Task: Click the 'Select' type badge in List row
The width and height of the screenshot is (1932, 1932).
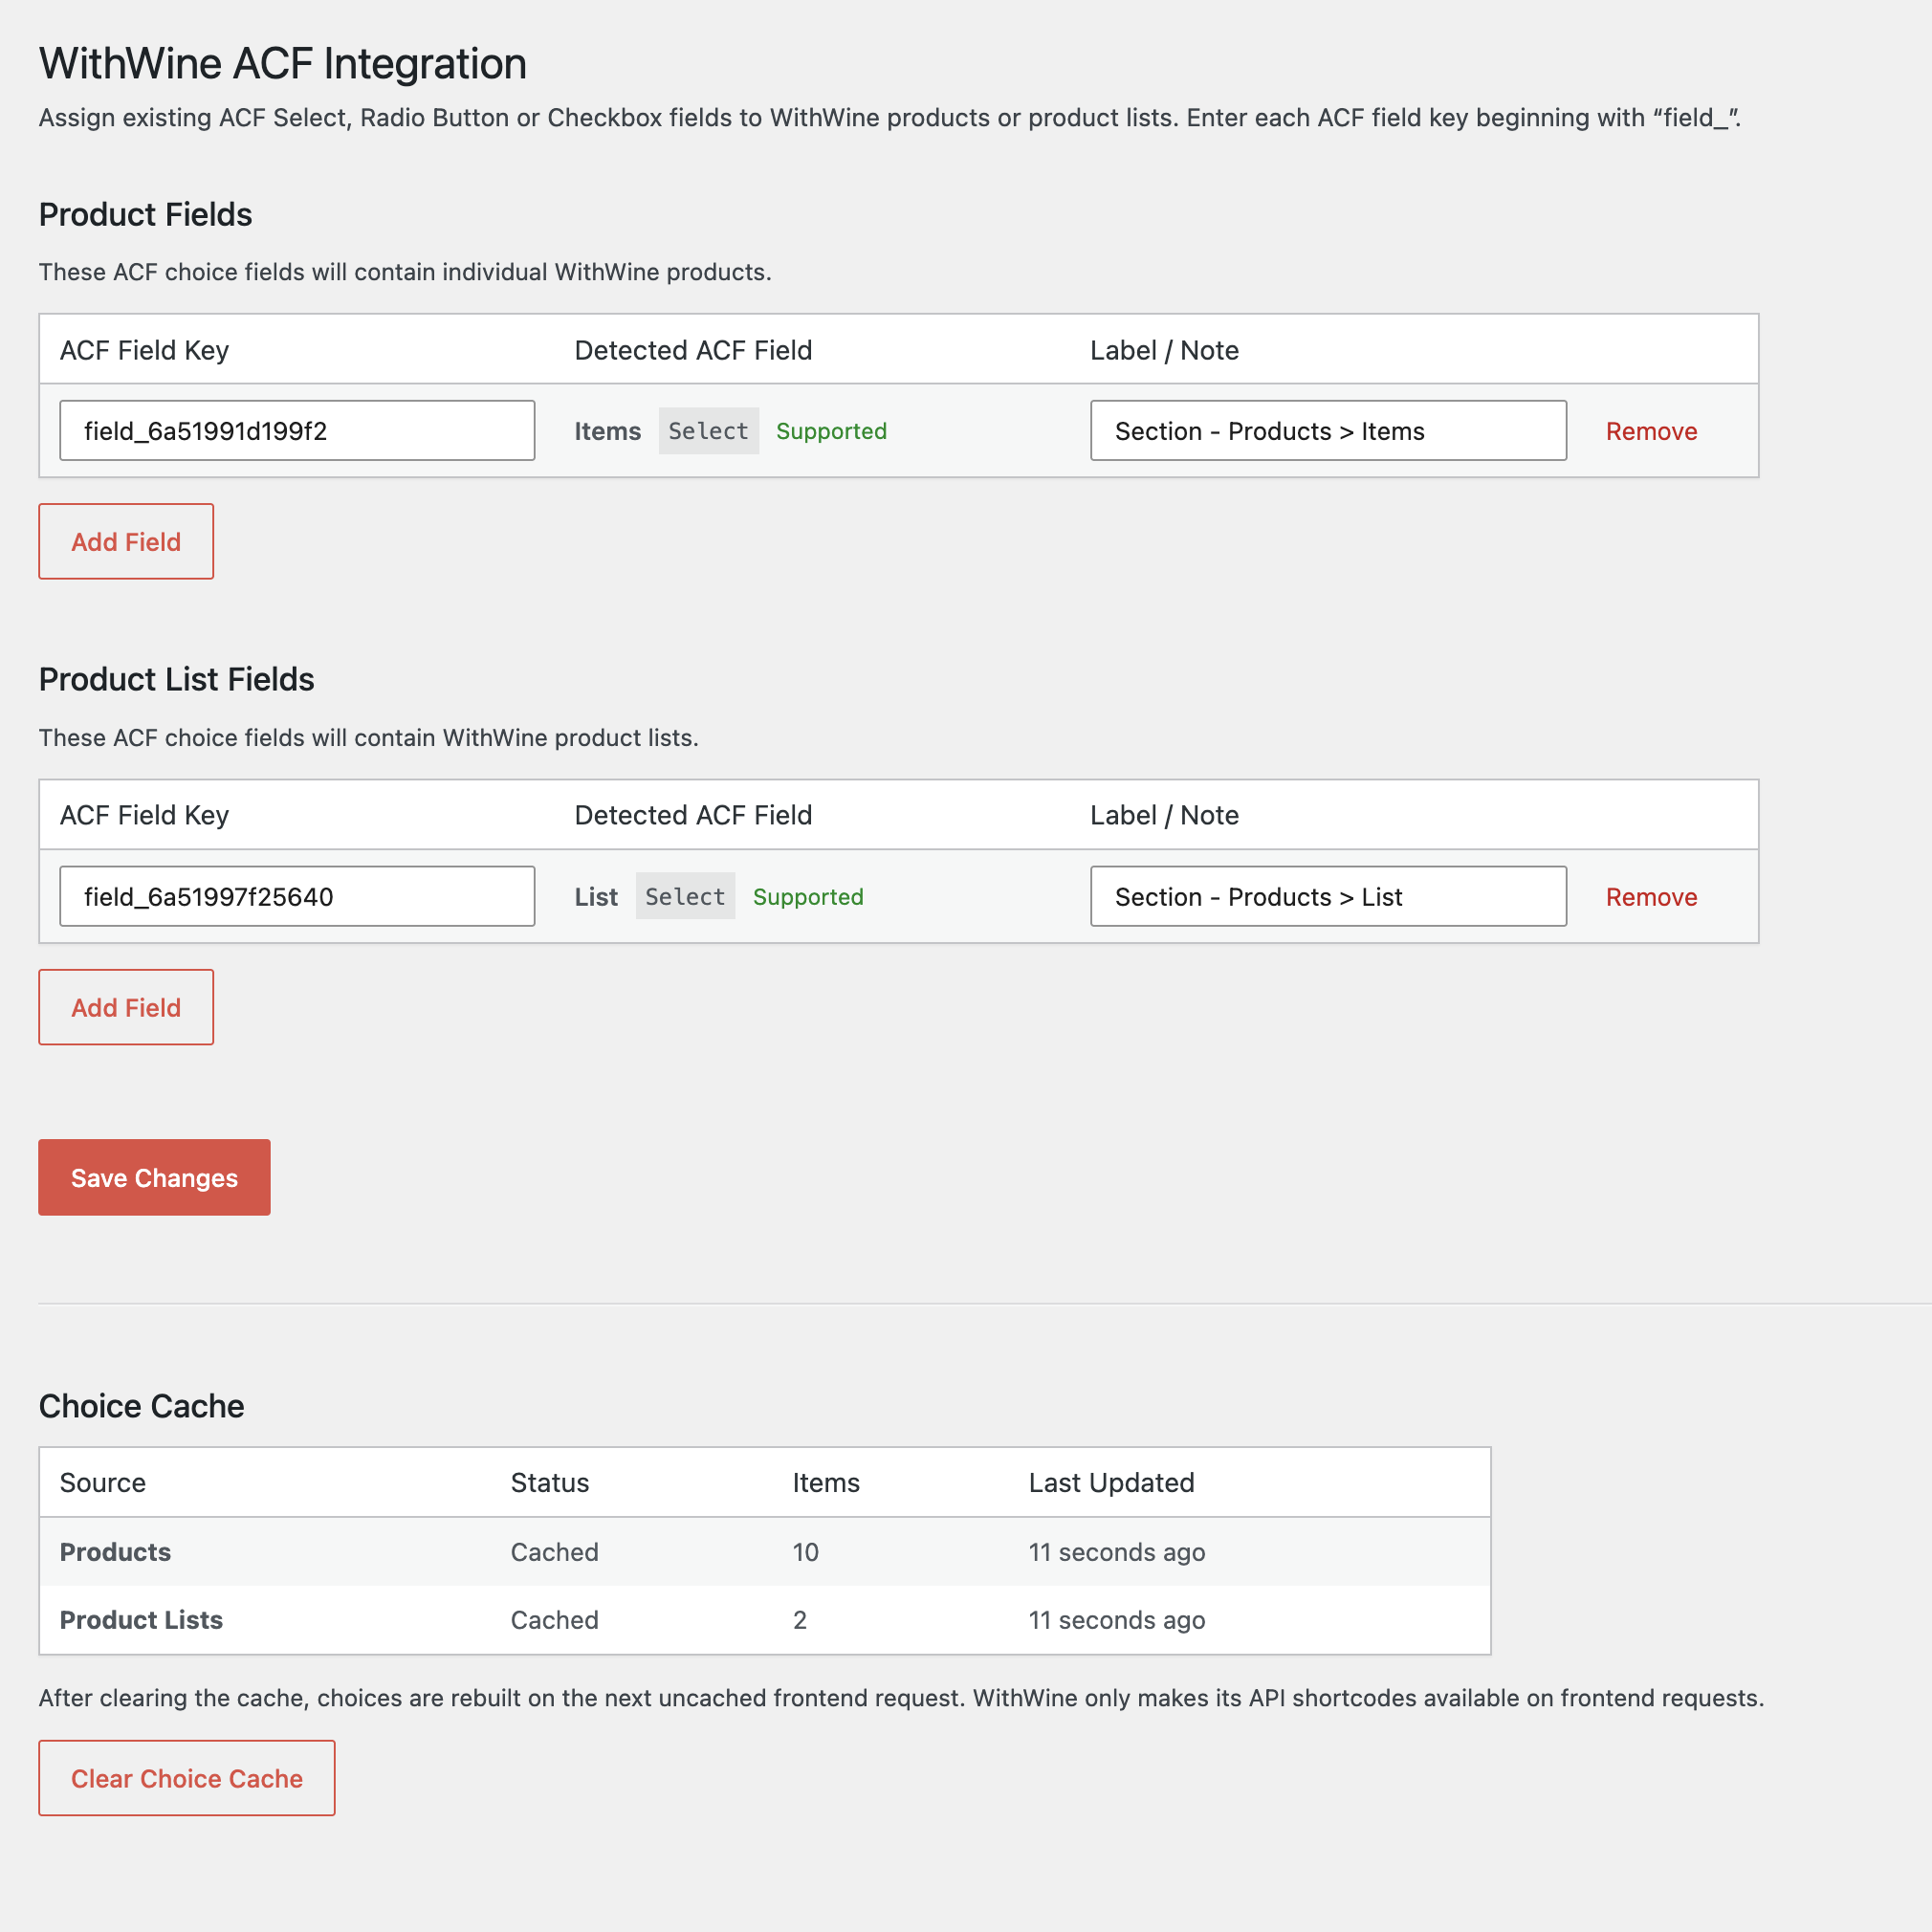Action: 685,896
